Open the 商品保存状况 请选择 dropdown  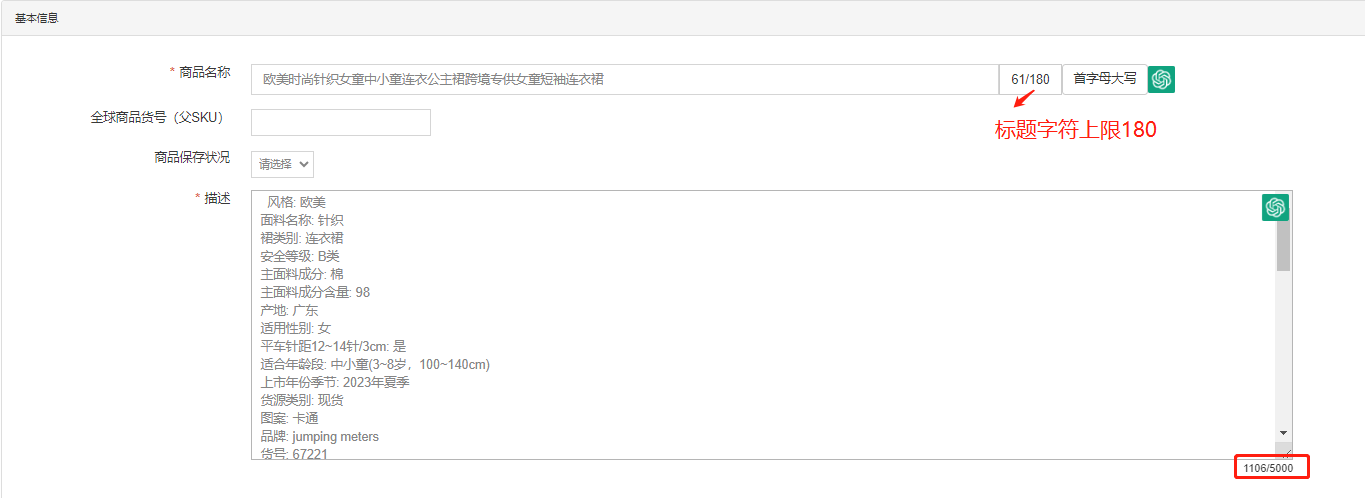pyautogui.click(x=282, y=164)
